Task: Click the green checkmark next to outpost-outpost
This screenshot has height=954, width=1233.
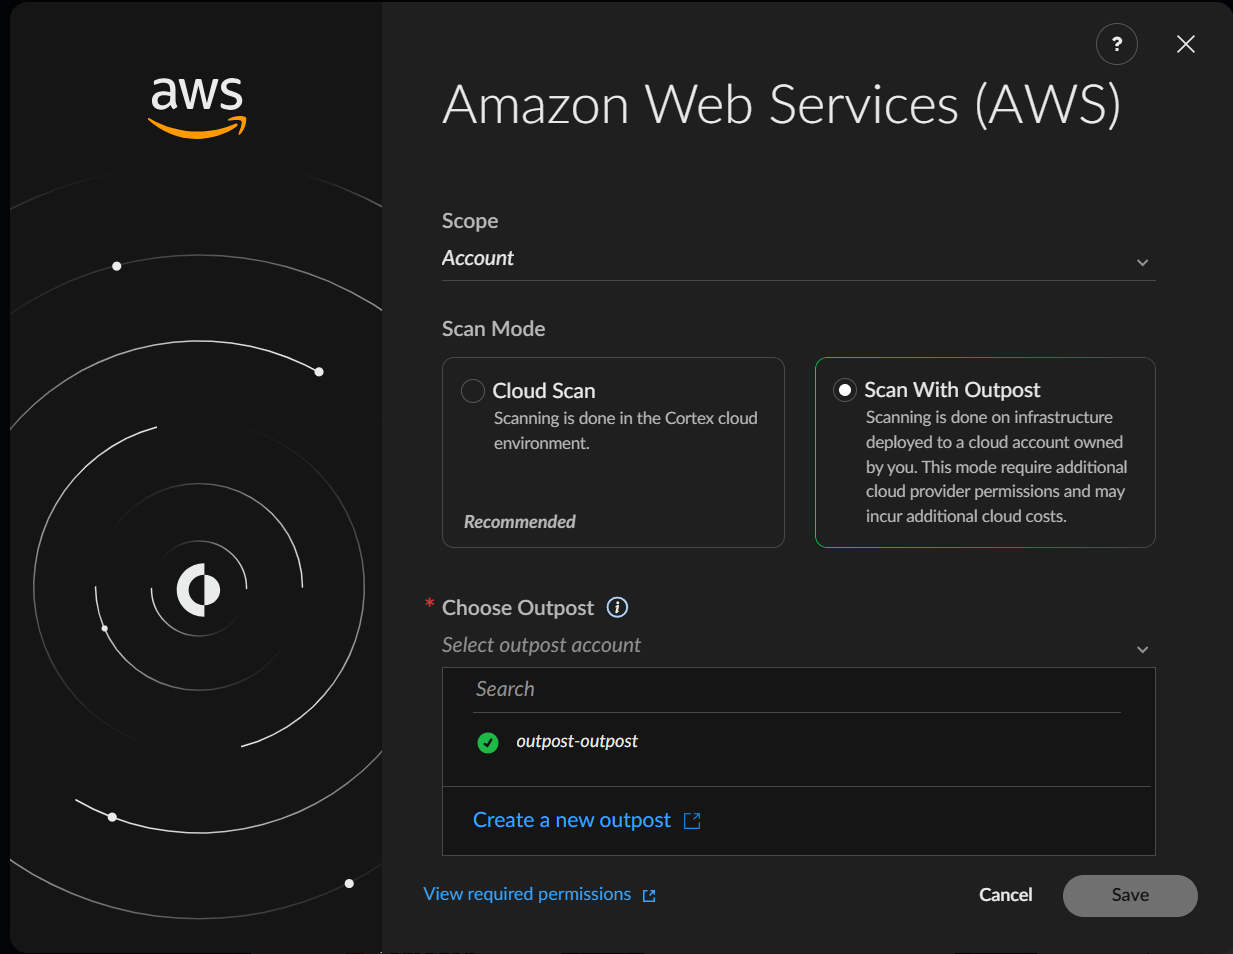Action: click(488, 742)
